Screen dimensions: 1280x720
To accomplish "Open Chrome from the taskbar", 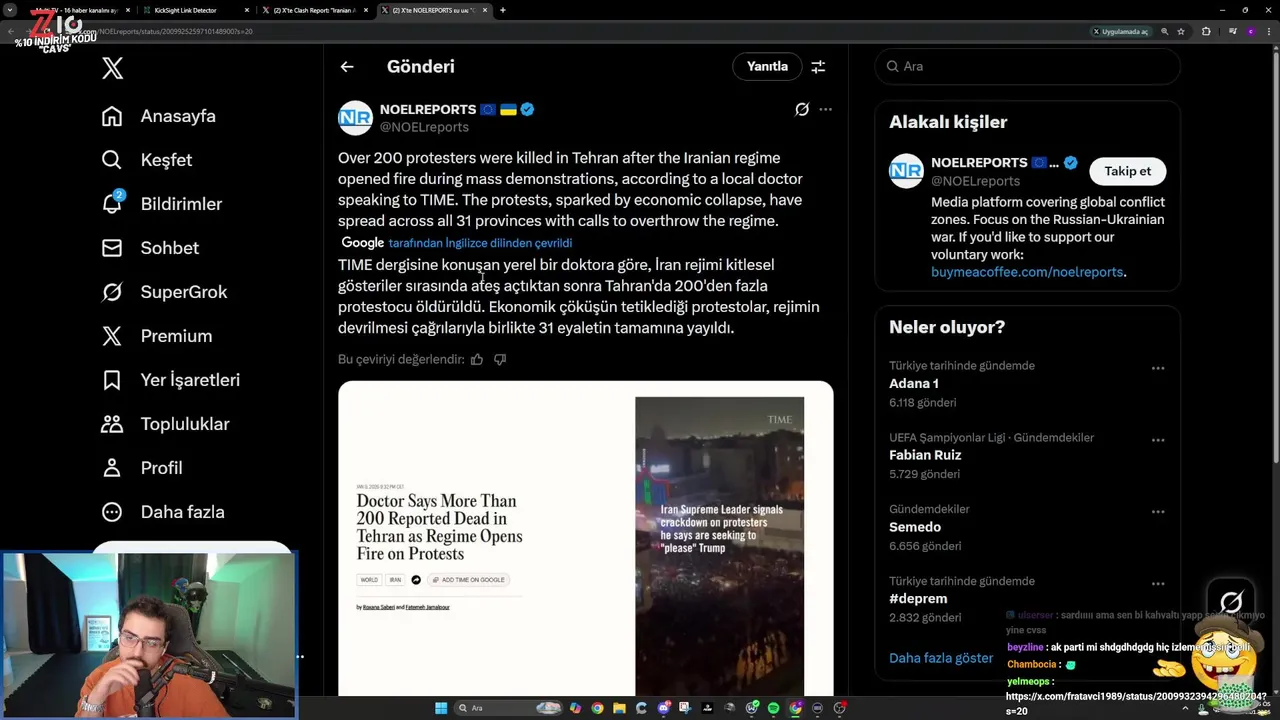I will pos(597,708).
